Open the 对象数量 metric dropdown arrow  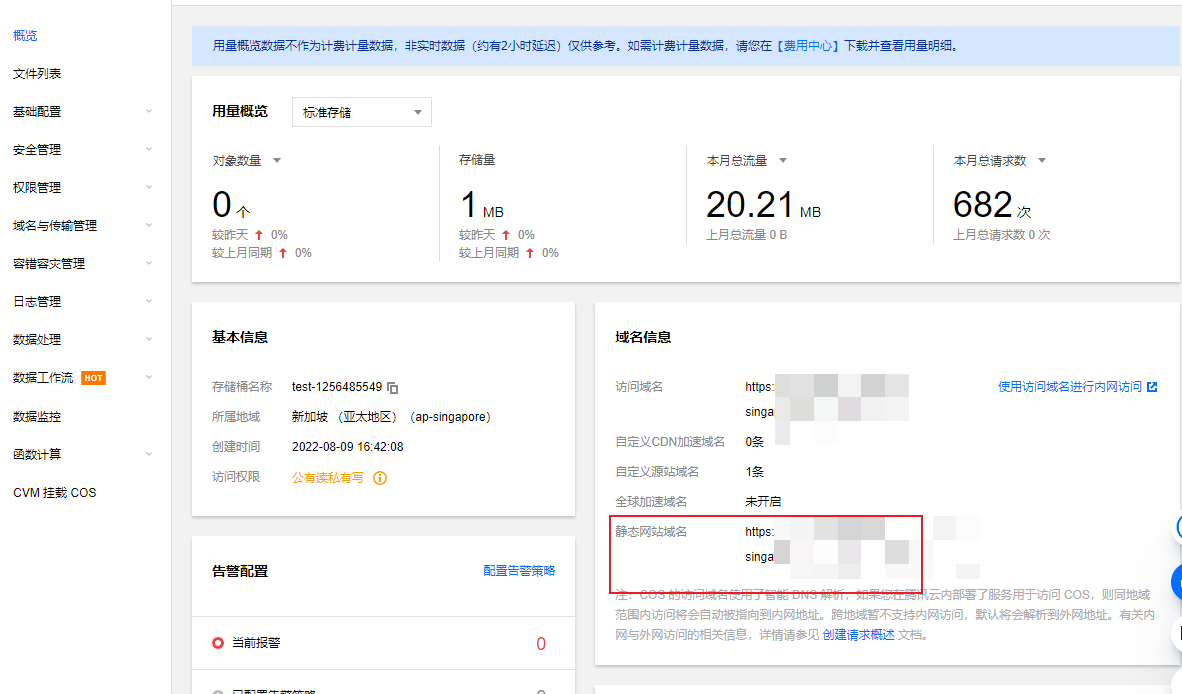[x=278, y=159]
